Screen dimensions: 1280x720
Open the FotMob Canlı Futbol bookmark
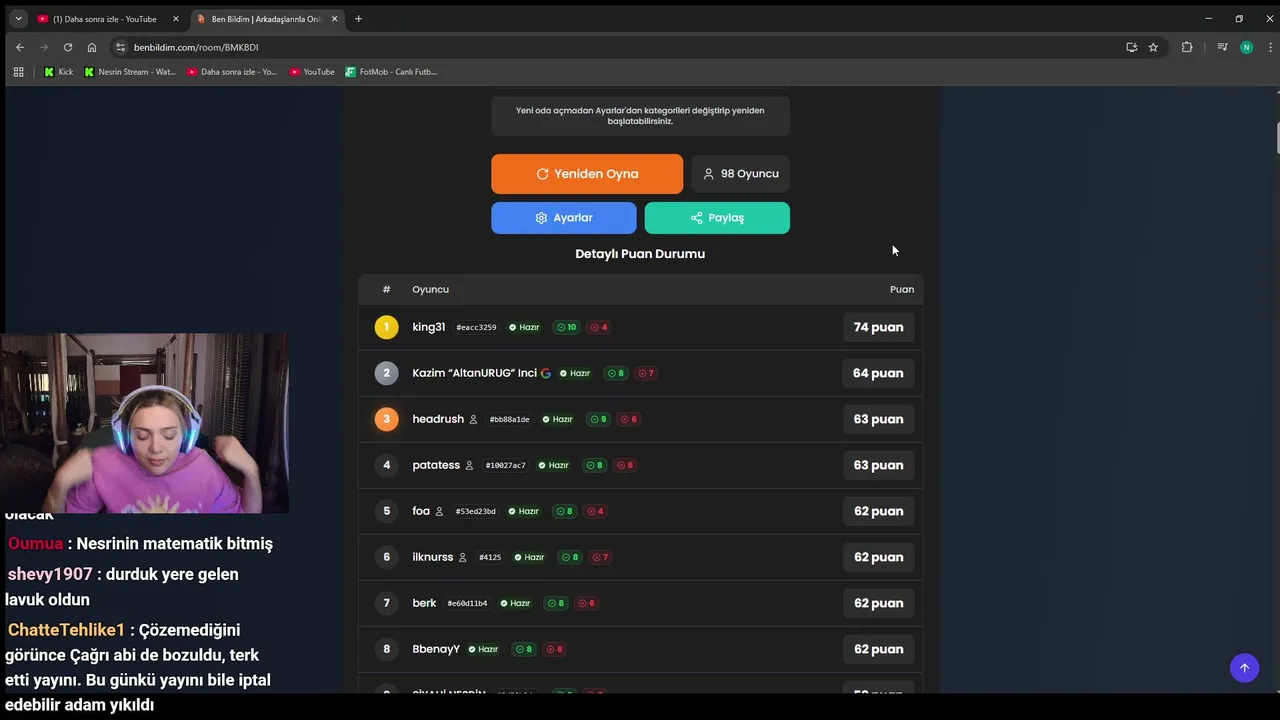[x=391, y=72]
